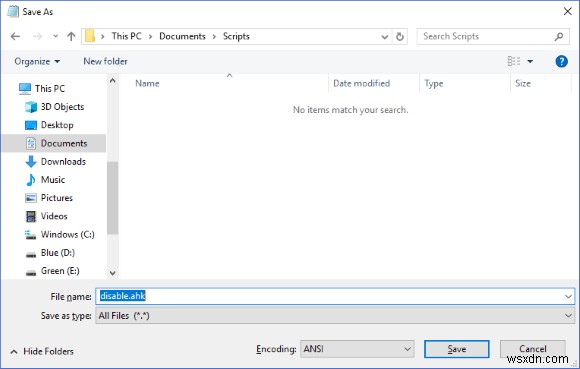The width and height of the screenshot is (580, 369).
Task: Select This PC in the address path
Action: 127,36
